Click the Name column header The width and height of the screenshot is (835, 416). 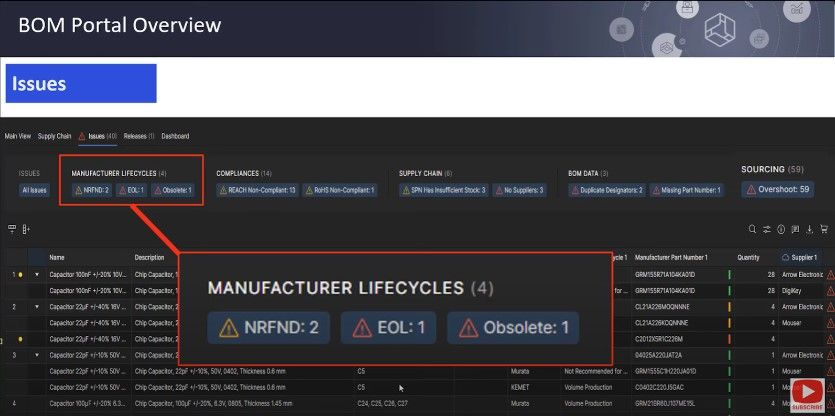tap(57, 257)
